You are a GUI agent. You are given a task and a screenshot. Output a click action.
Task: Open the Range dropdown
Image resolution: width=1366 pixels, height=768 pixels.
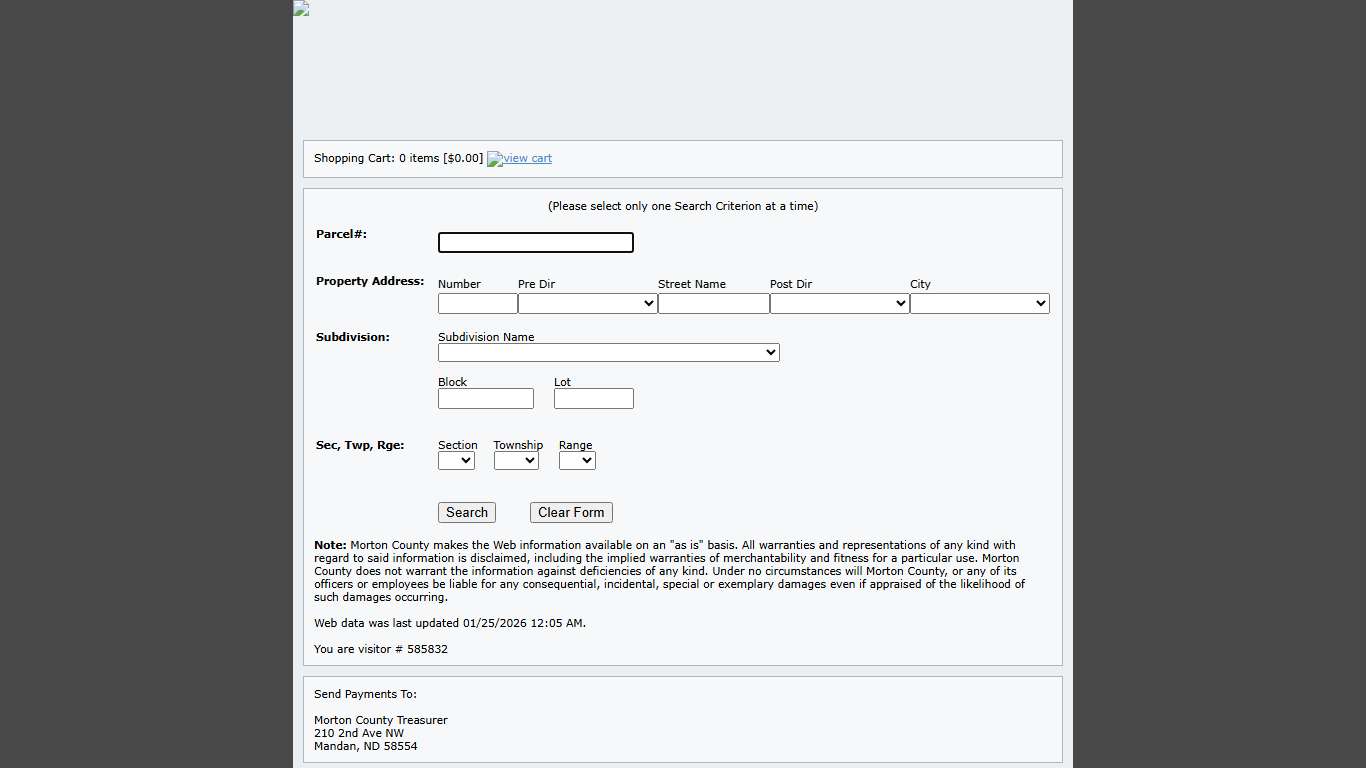[577, 460]
